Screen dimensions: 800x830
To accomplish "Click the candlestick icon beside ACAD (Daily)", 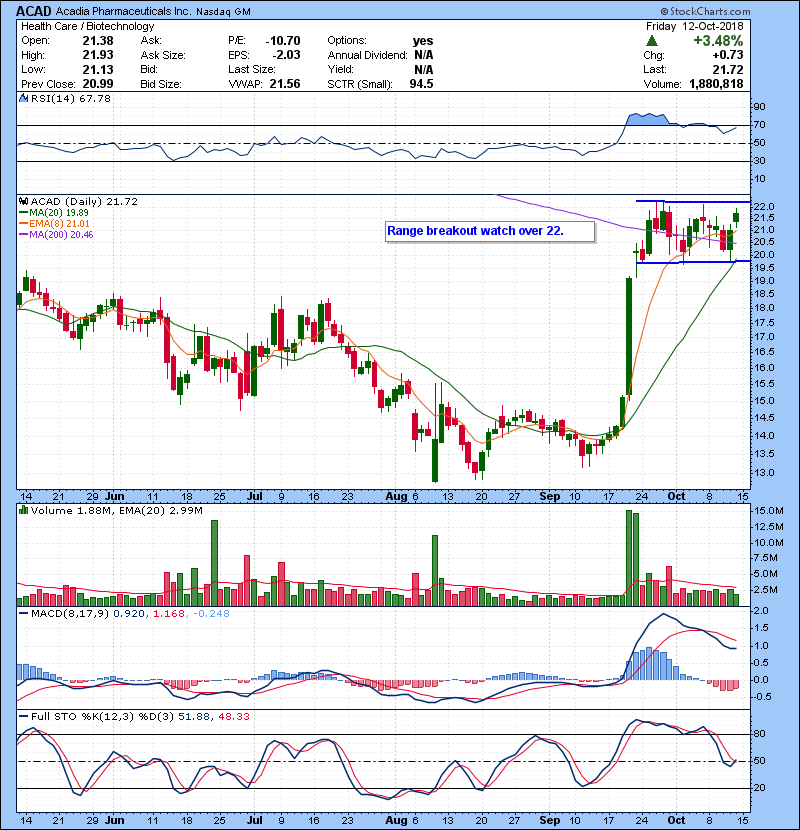I will [23, 201].
